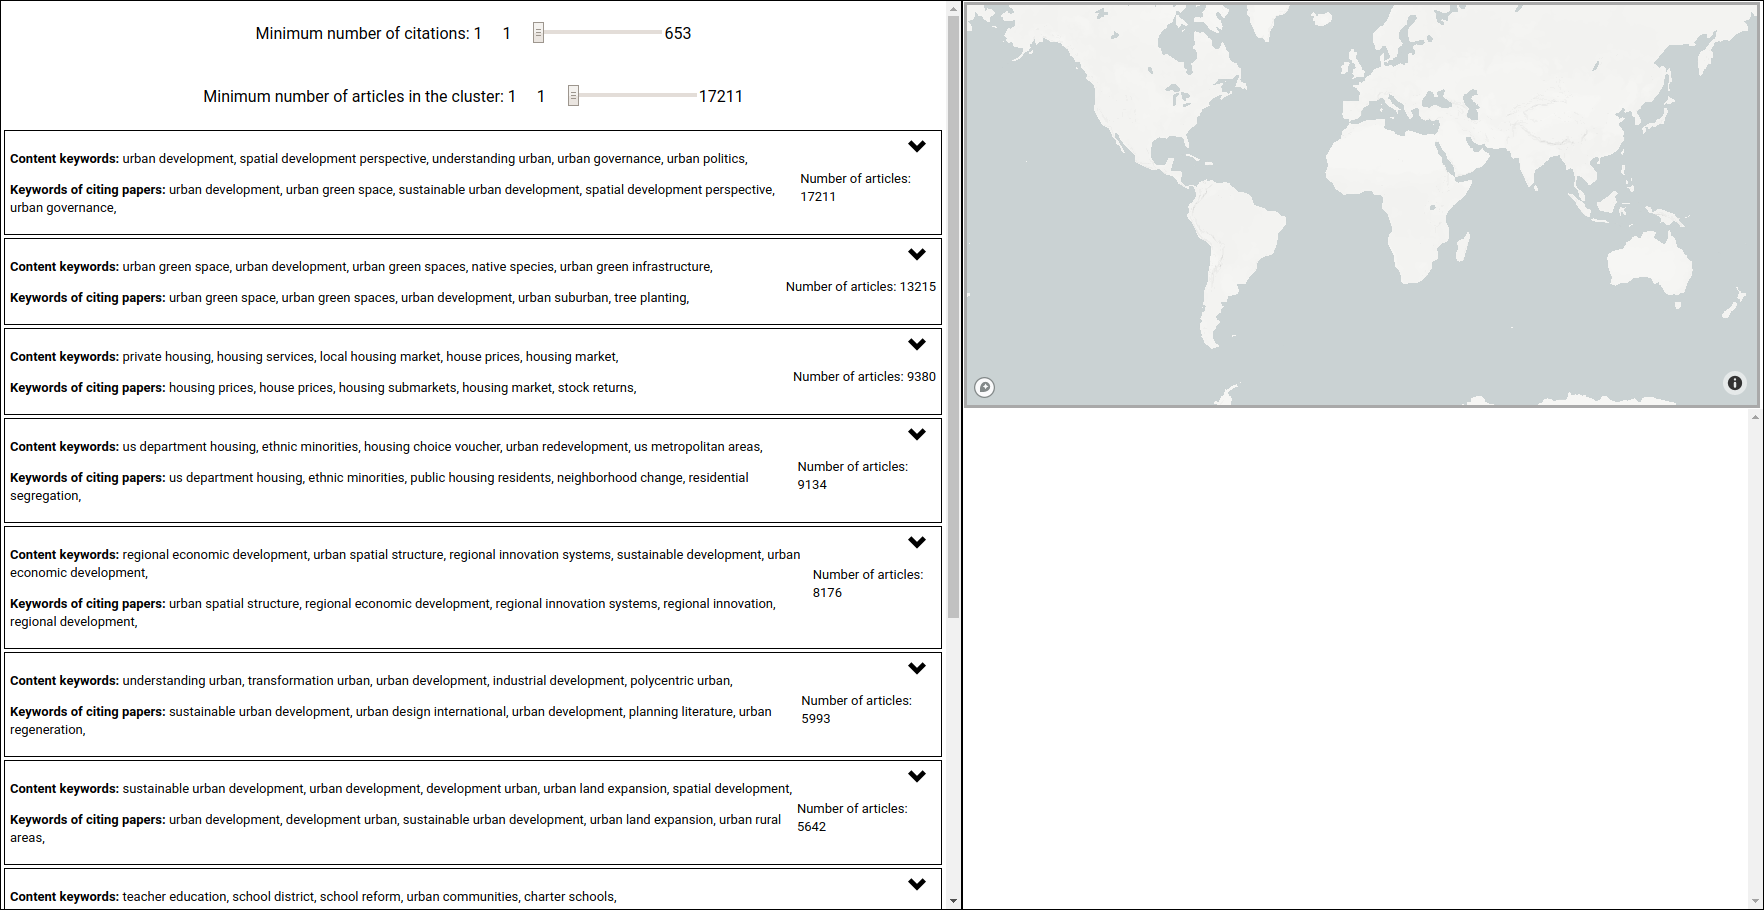1764x910 pixels.
Task: Expand the regional economic development cluster
Action: point(917,542)
